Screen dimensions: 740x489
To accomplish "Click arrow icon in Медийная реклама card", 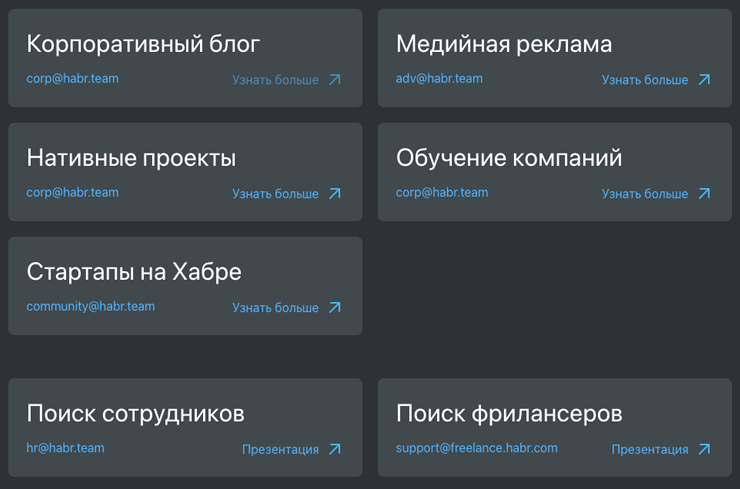I will click(704, 80).
